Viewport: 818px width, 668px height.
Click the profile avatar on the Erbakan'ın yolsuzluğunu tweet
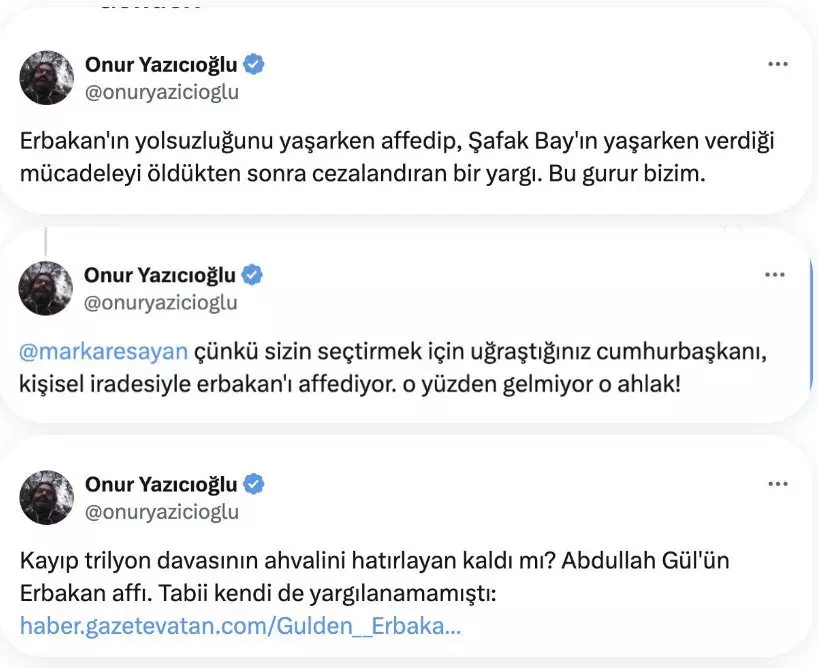[x=47, y=78]
